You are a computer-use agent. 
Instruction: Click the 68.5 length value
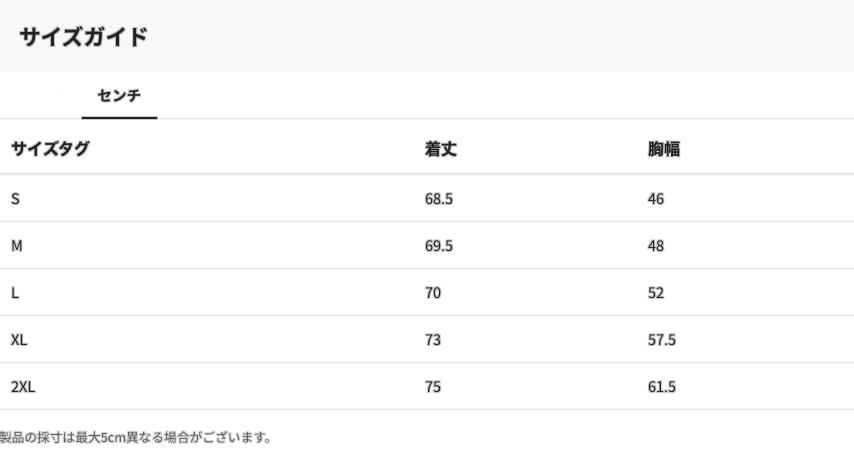click(439, 199)
